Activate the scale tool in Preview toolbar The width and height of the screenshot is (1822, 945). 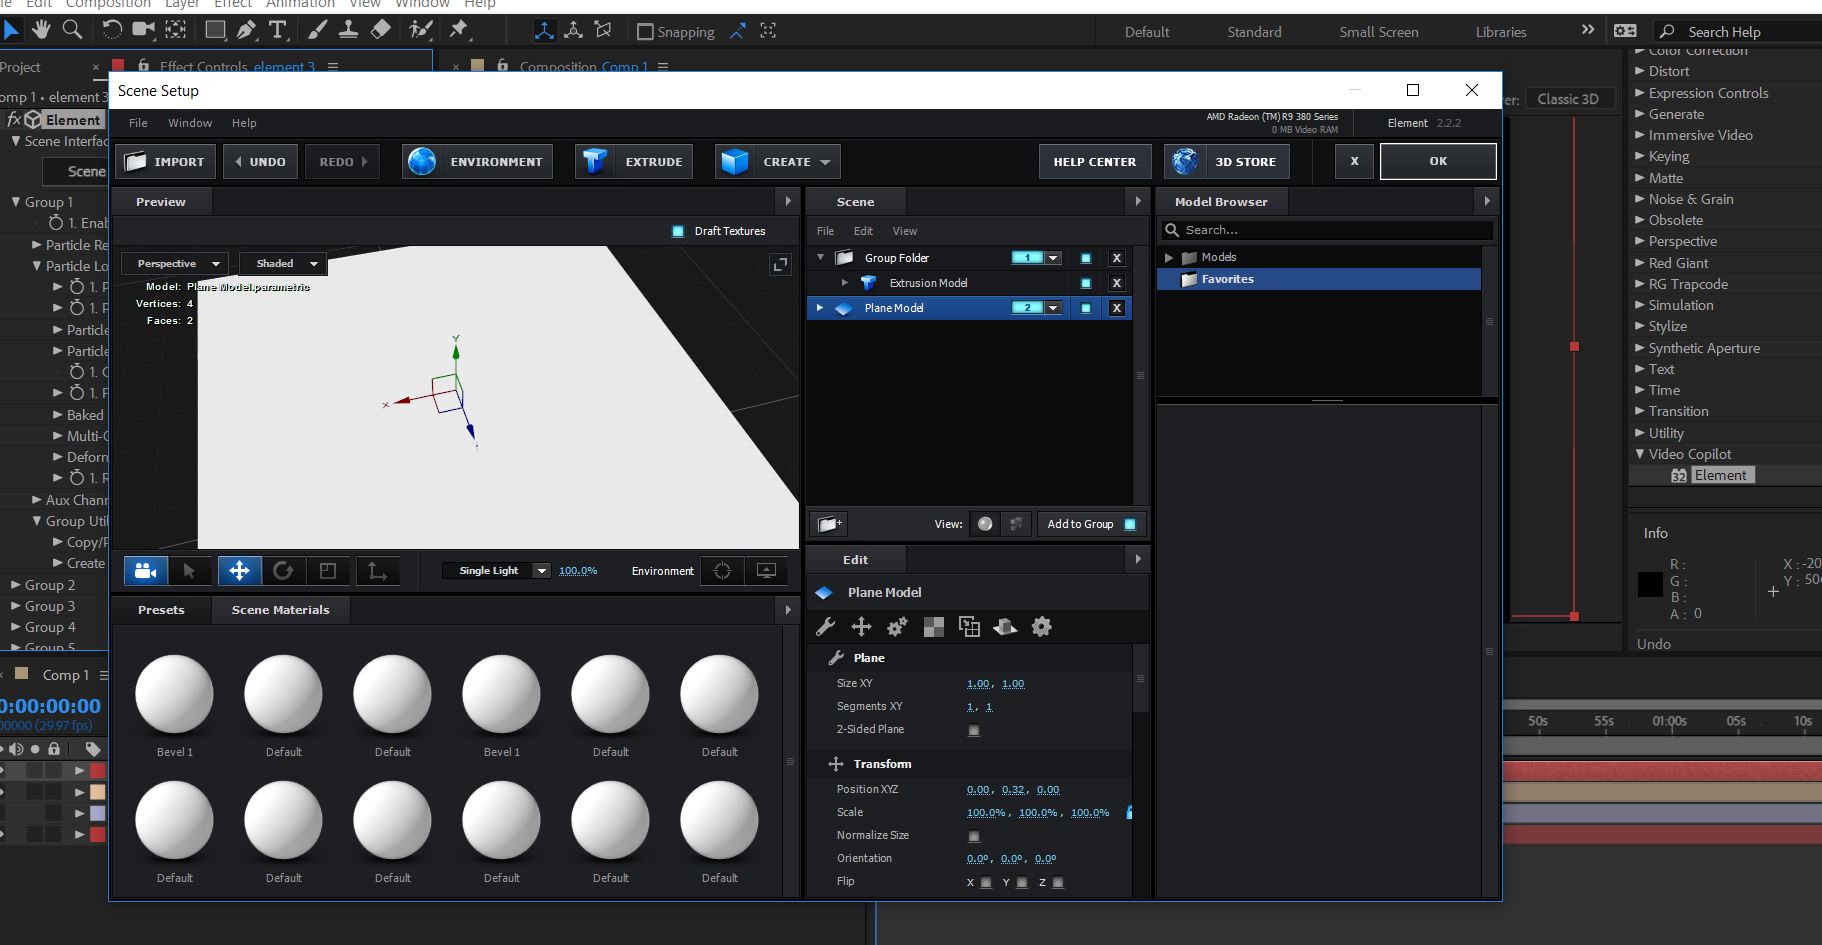pos(327,570)
